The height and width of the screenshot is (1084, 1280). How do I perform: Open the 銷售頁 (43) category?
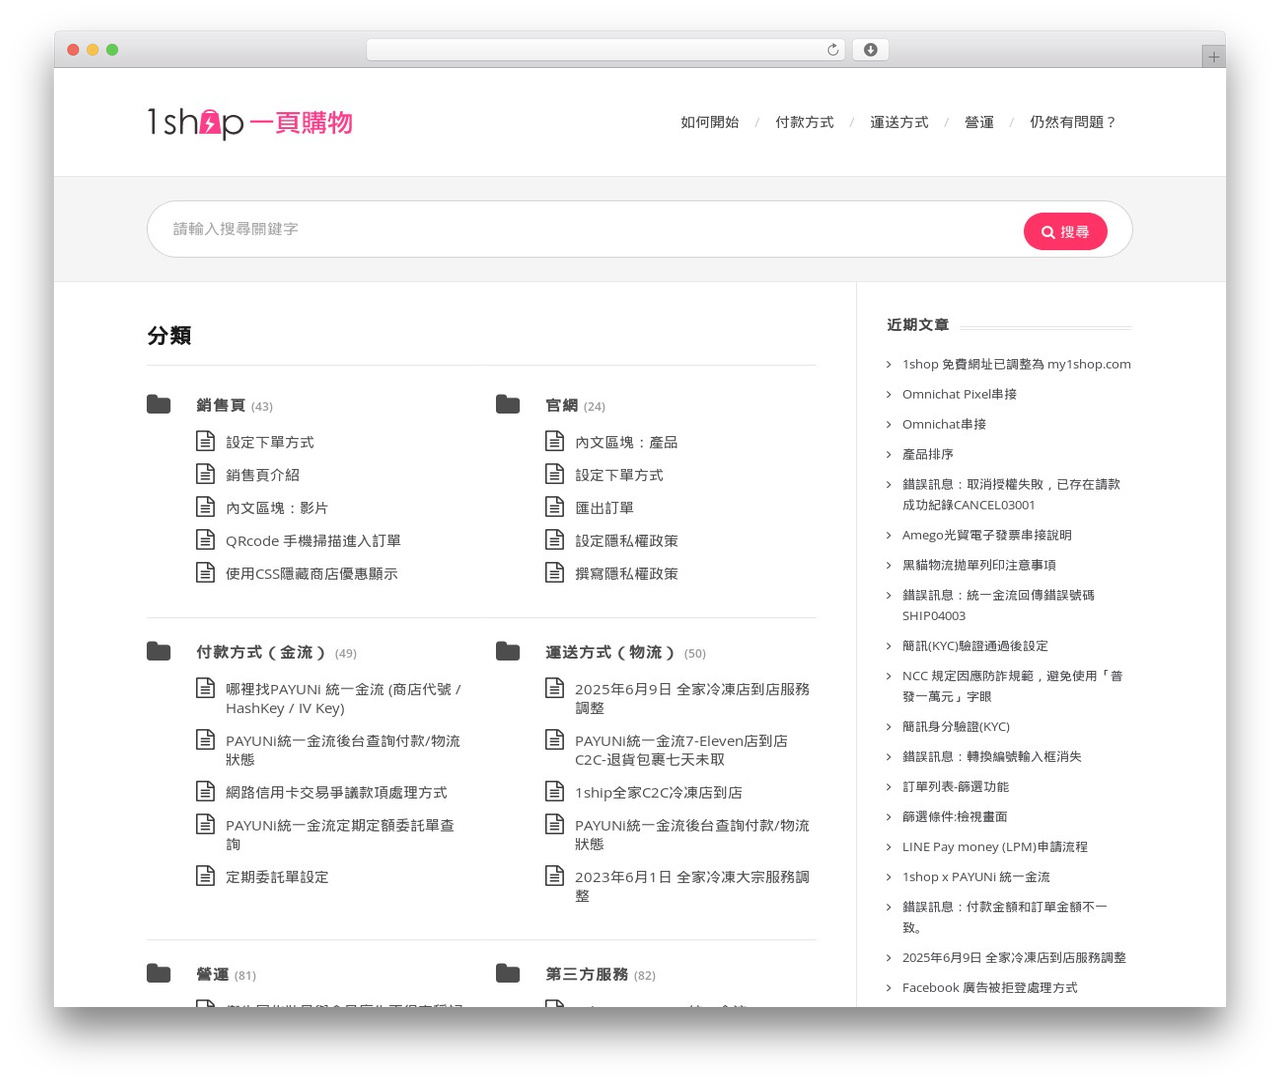click(x=234, y=405)
